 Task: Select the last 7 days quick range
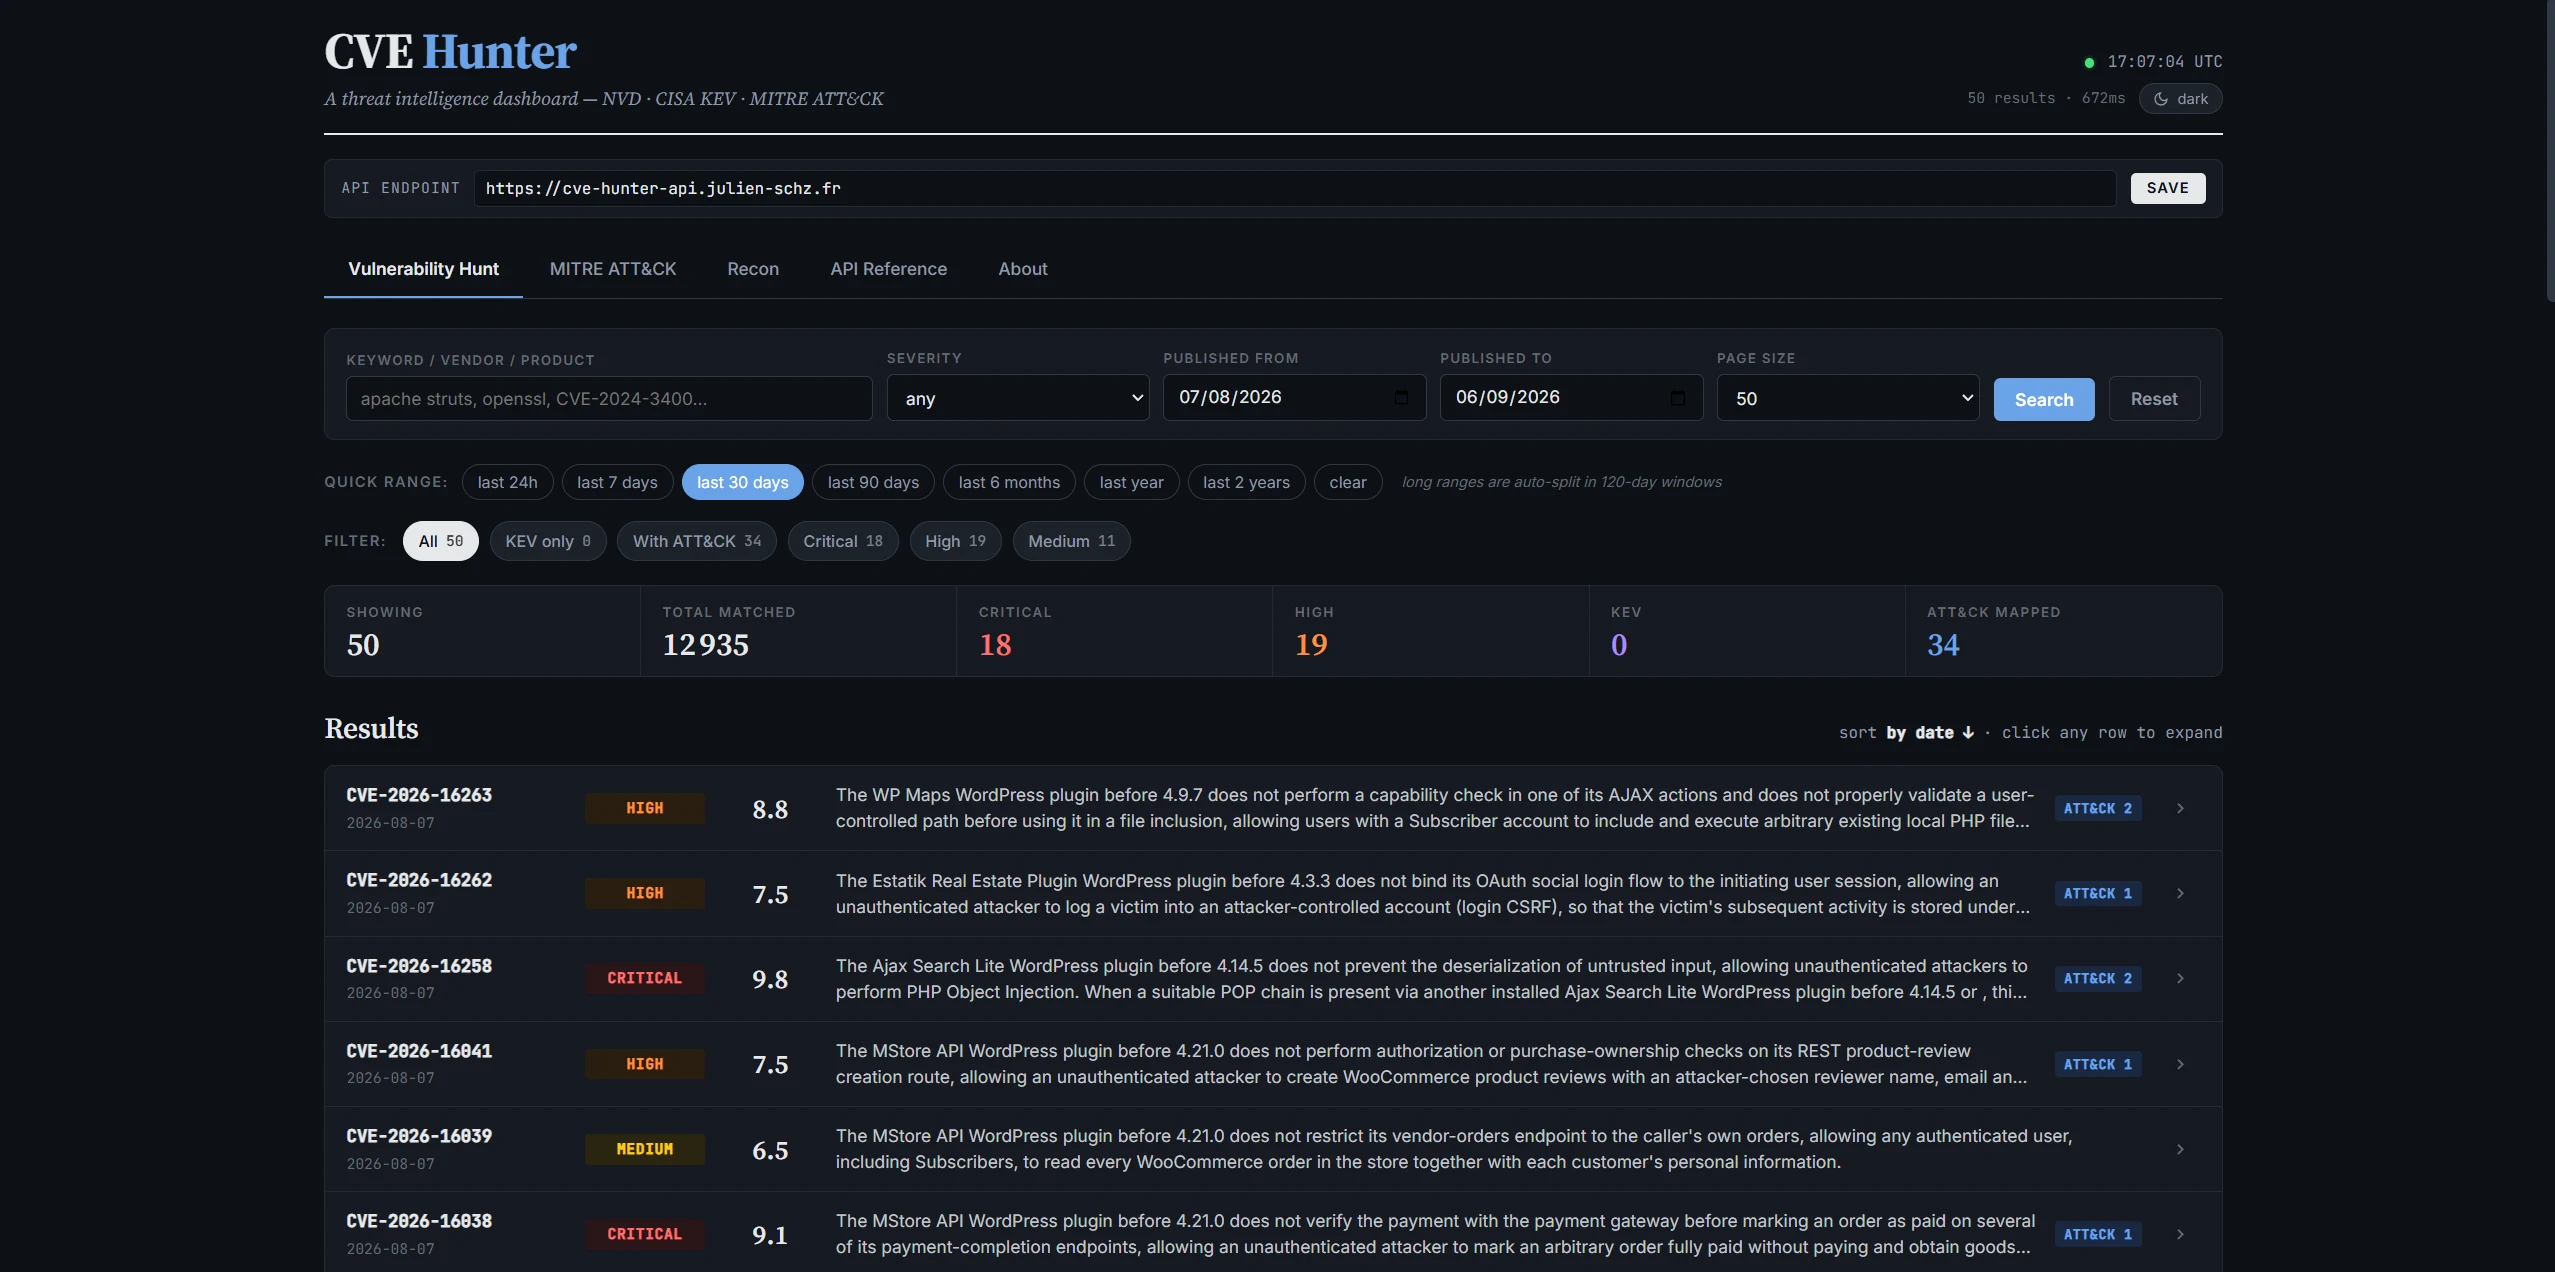tap(617, 482)
